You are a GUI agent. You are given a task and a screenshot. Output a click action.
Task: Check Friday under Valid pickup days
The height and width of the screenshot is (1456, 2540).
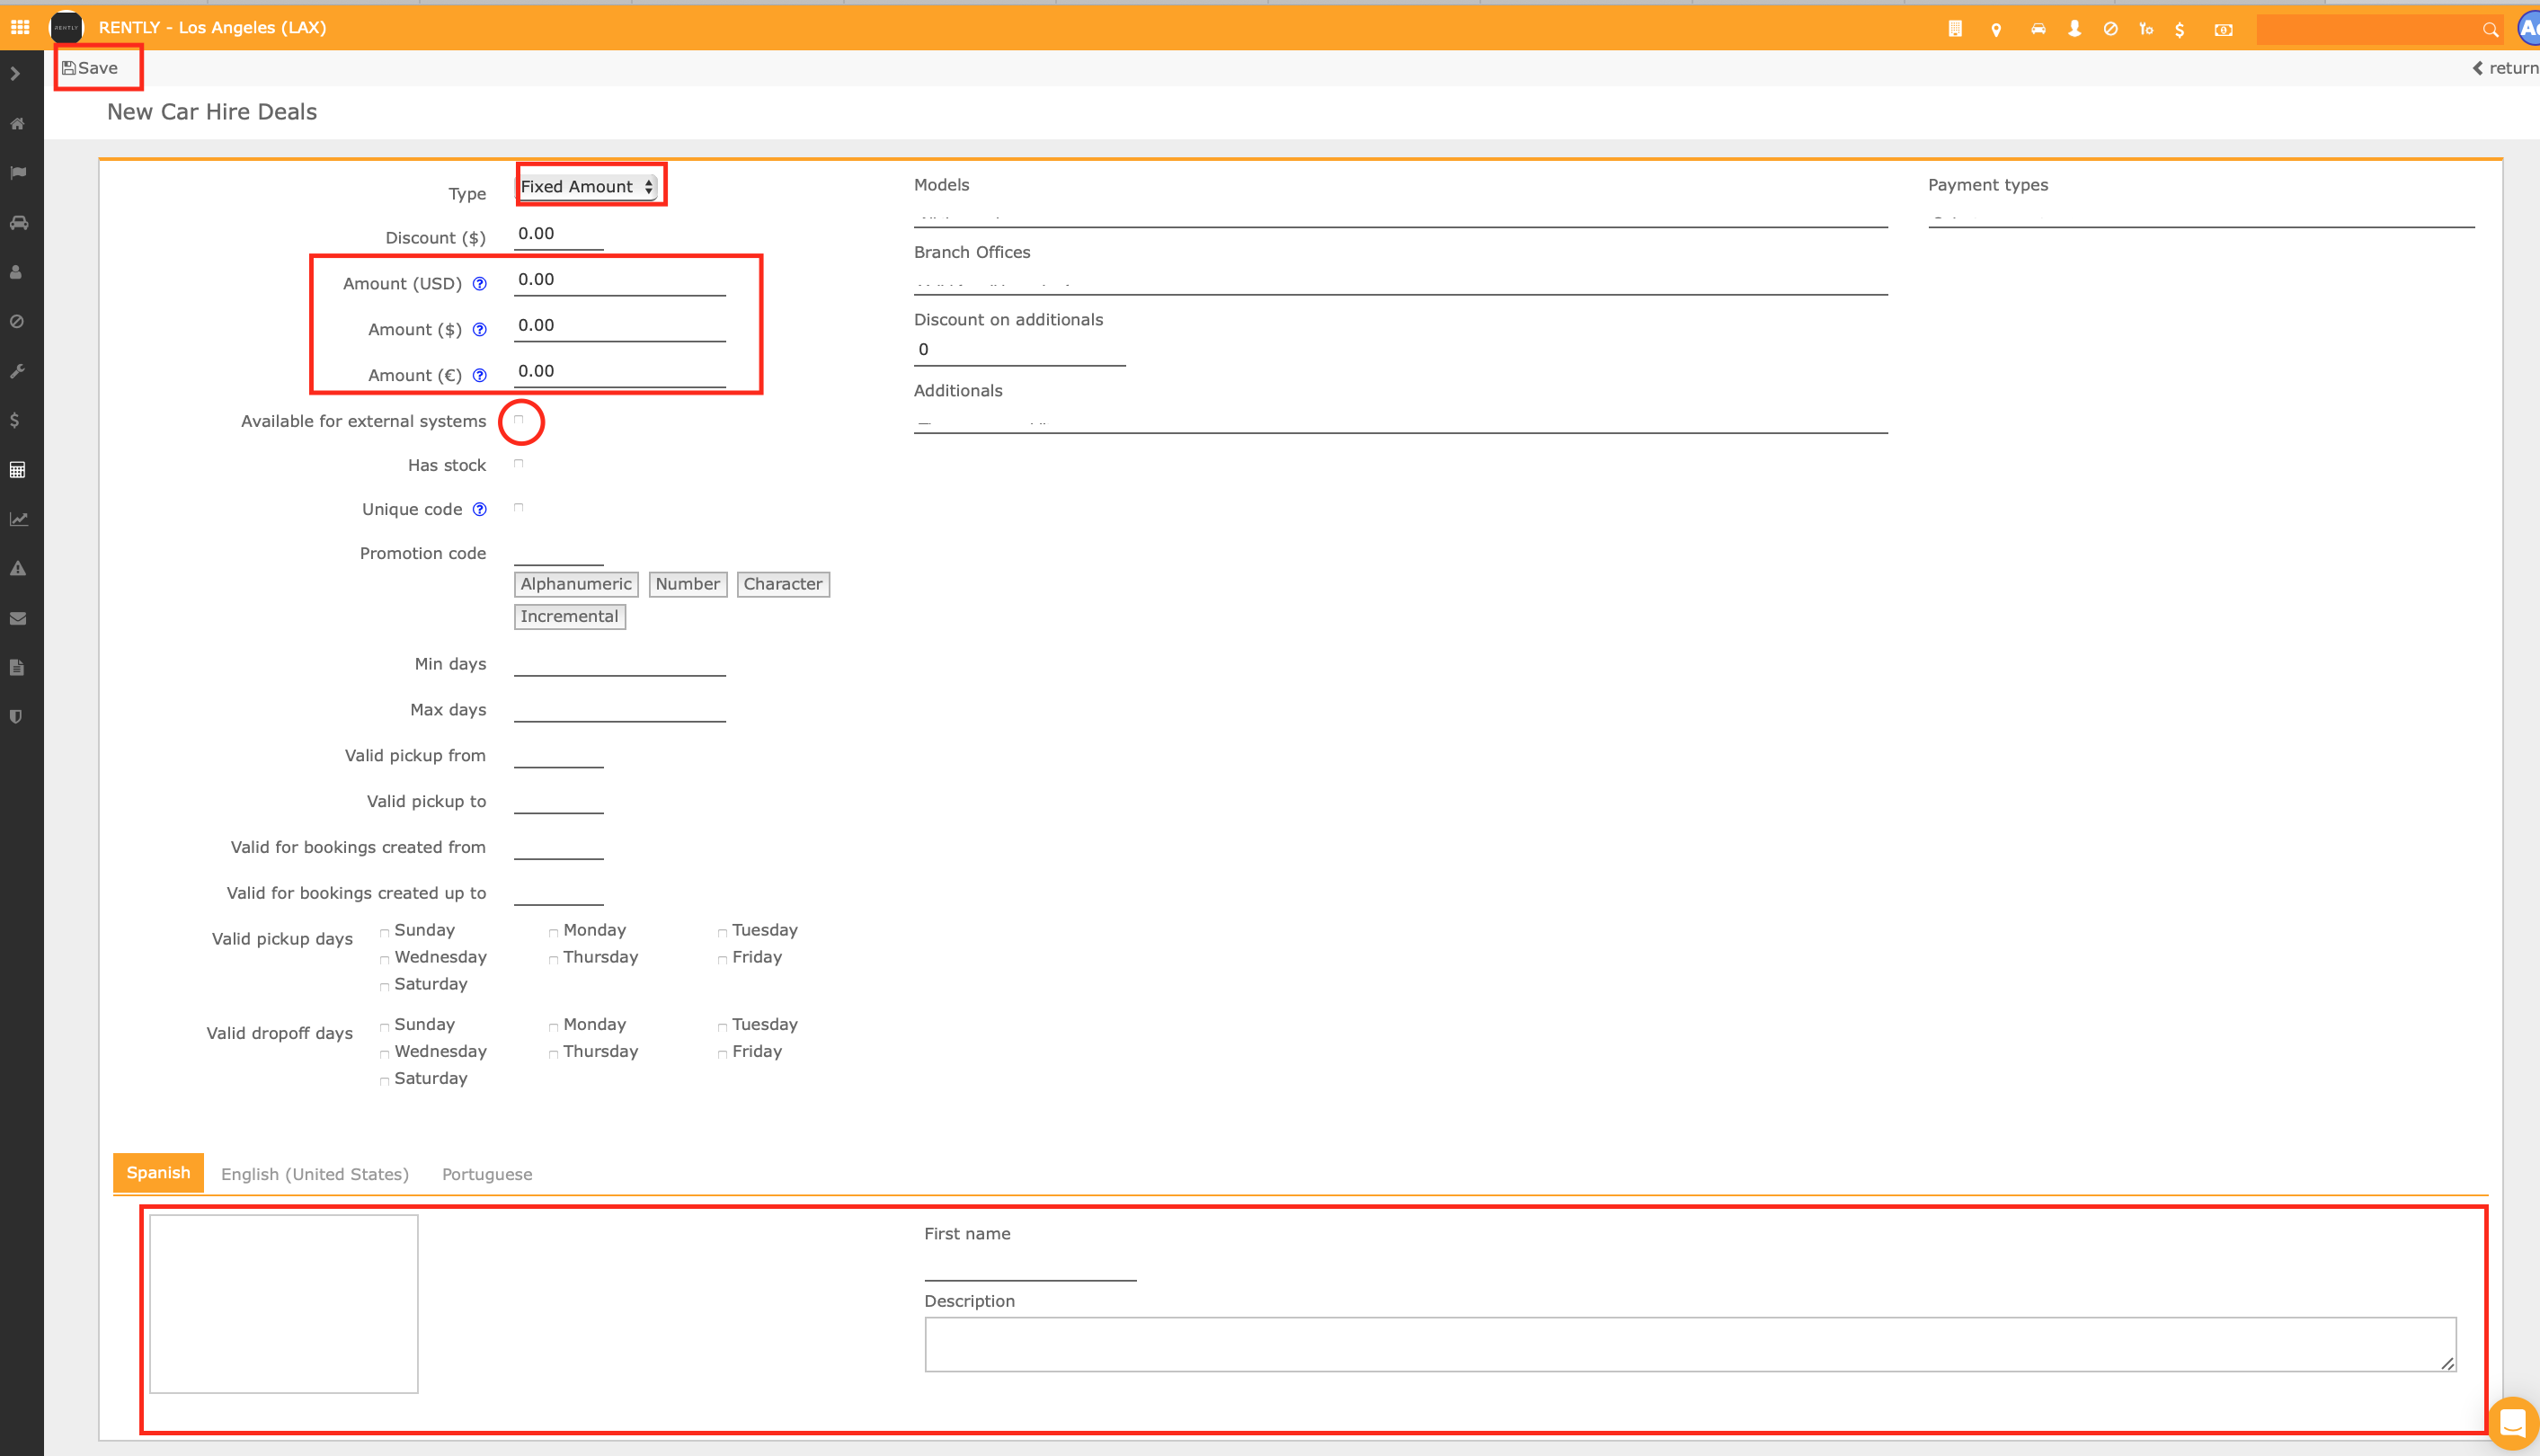click(x=722, y=960)
